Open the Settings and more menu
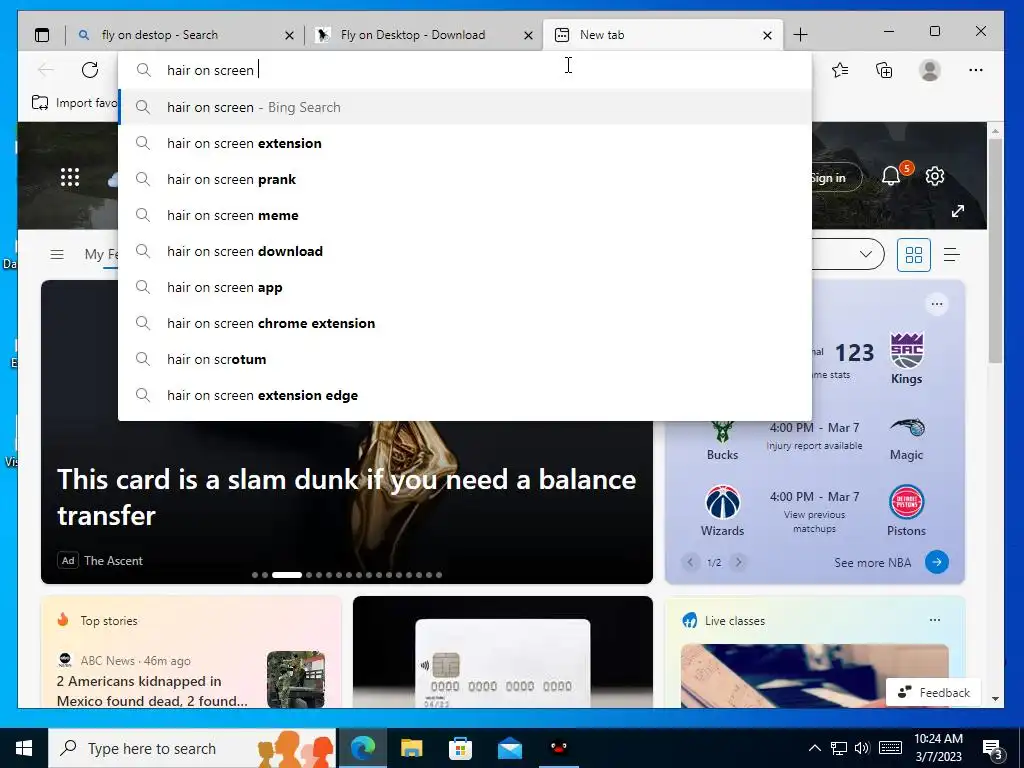Viewport: 1024px width, 768px height. [976, 70]
